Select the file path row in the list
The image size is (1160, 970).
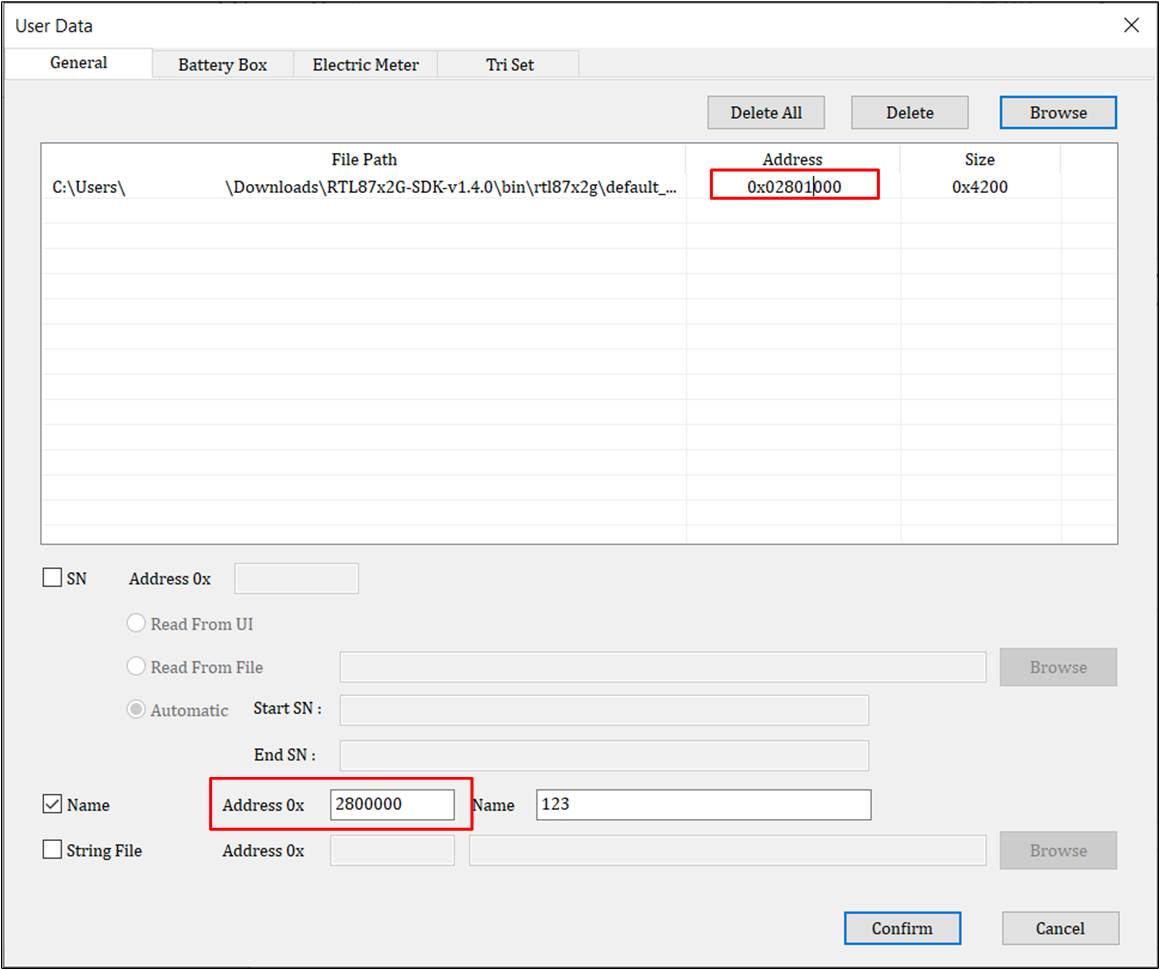tap(365, 187)
